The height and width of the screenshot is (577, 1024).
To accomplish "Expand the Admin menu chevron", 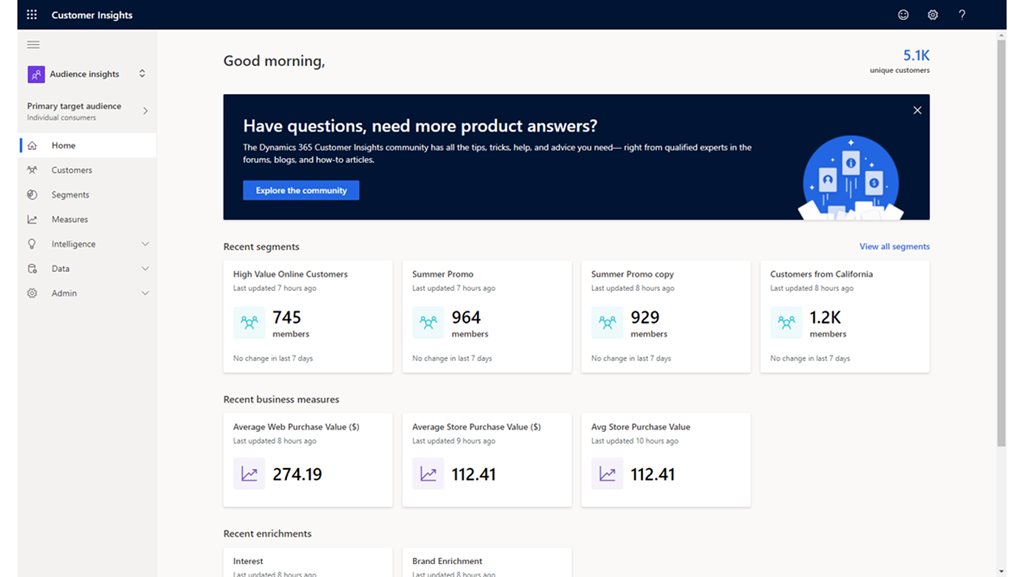I will (x=145, y=293).
